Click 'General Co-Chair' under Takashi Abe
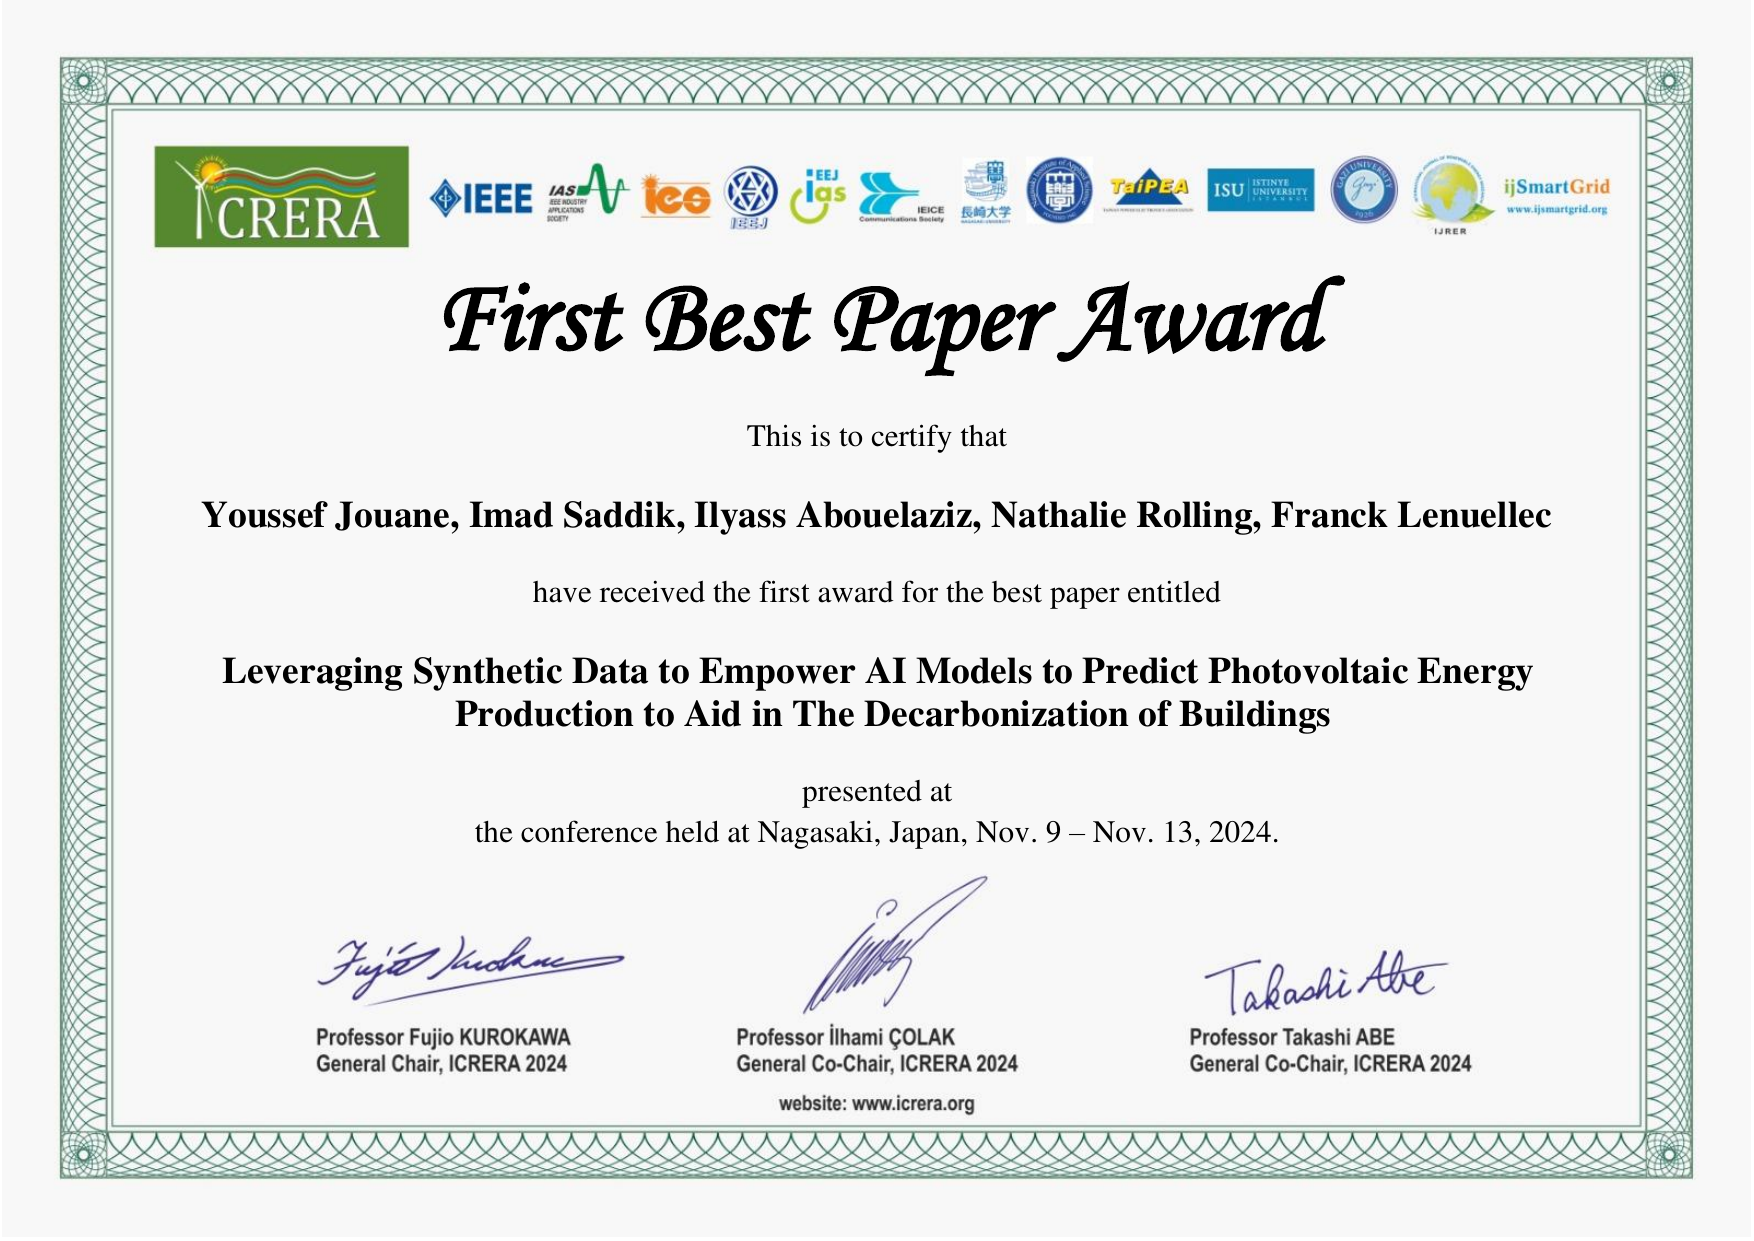Viewport: 1754px width, 1241px height. click(x=1329, y=1063)
